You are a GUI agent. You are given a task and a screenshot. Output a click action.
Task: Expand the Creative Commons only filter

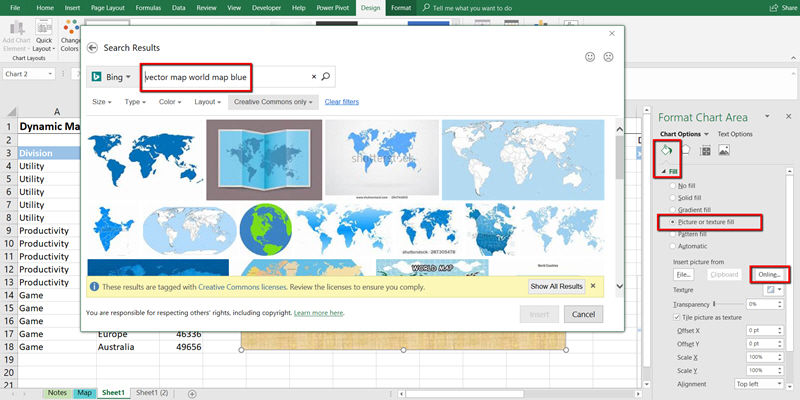pyautogui.click(x=273, y=102)
